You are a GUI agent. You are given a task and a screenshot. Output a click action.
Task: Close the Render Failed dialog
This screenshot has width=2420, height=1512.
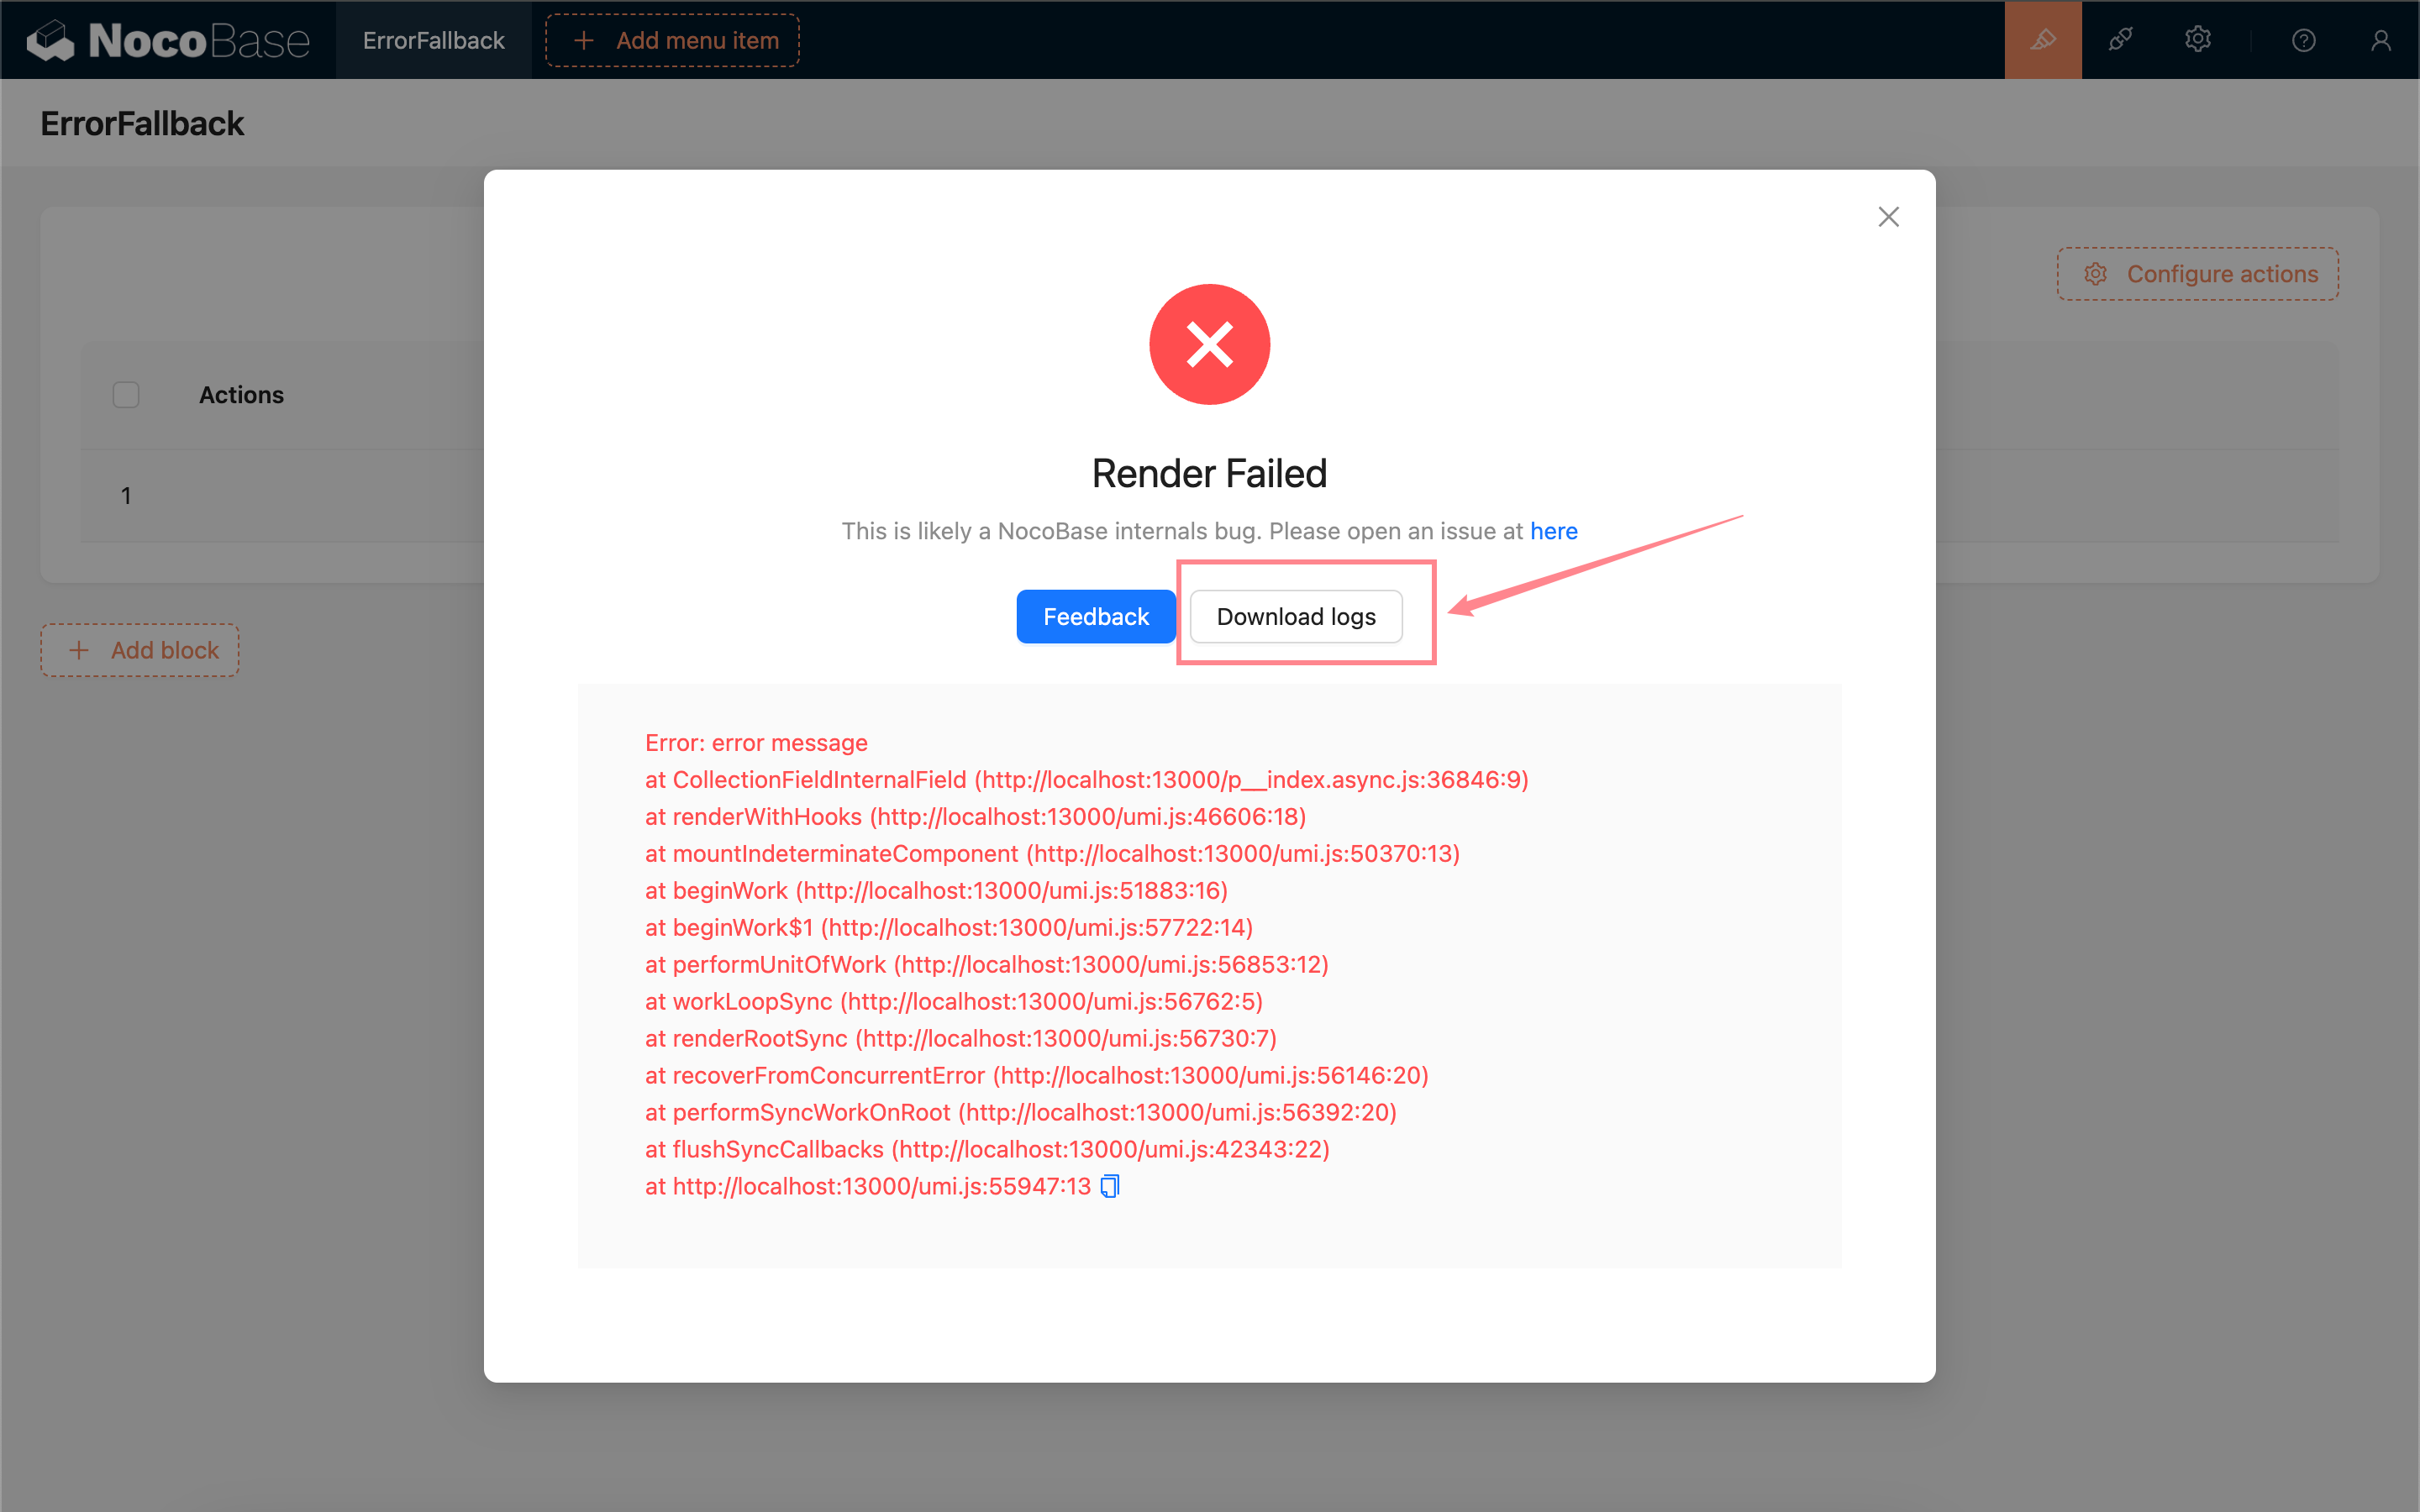(x=1889, y=218)
